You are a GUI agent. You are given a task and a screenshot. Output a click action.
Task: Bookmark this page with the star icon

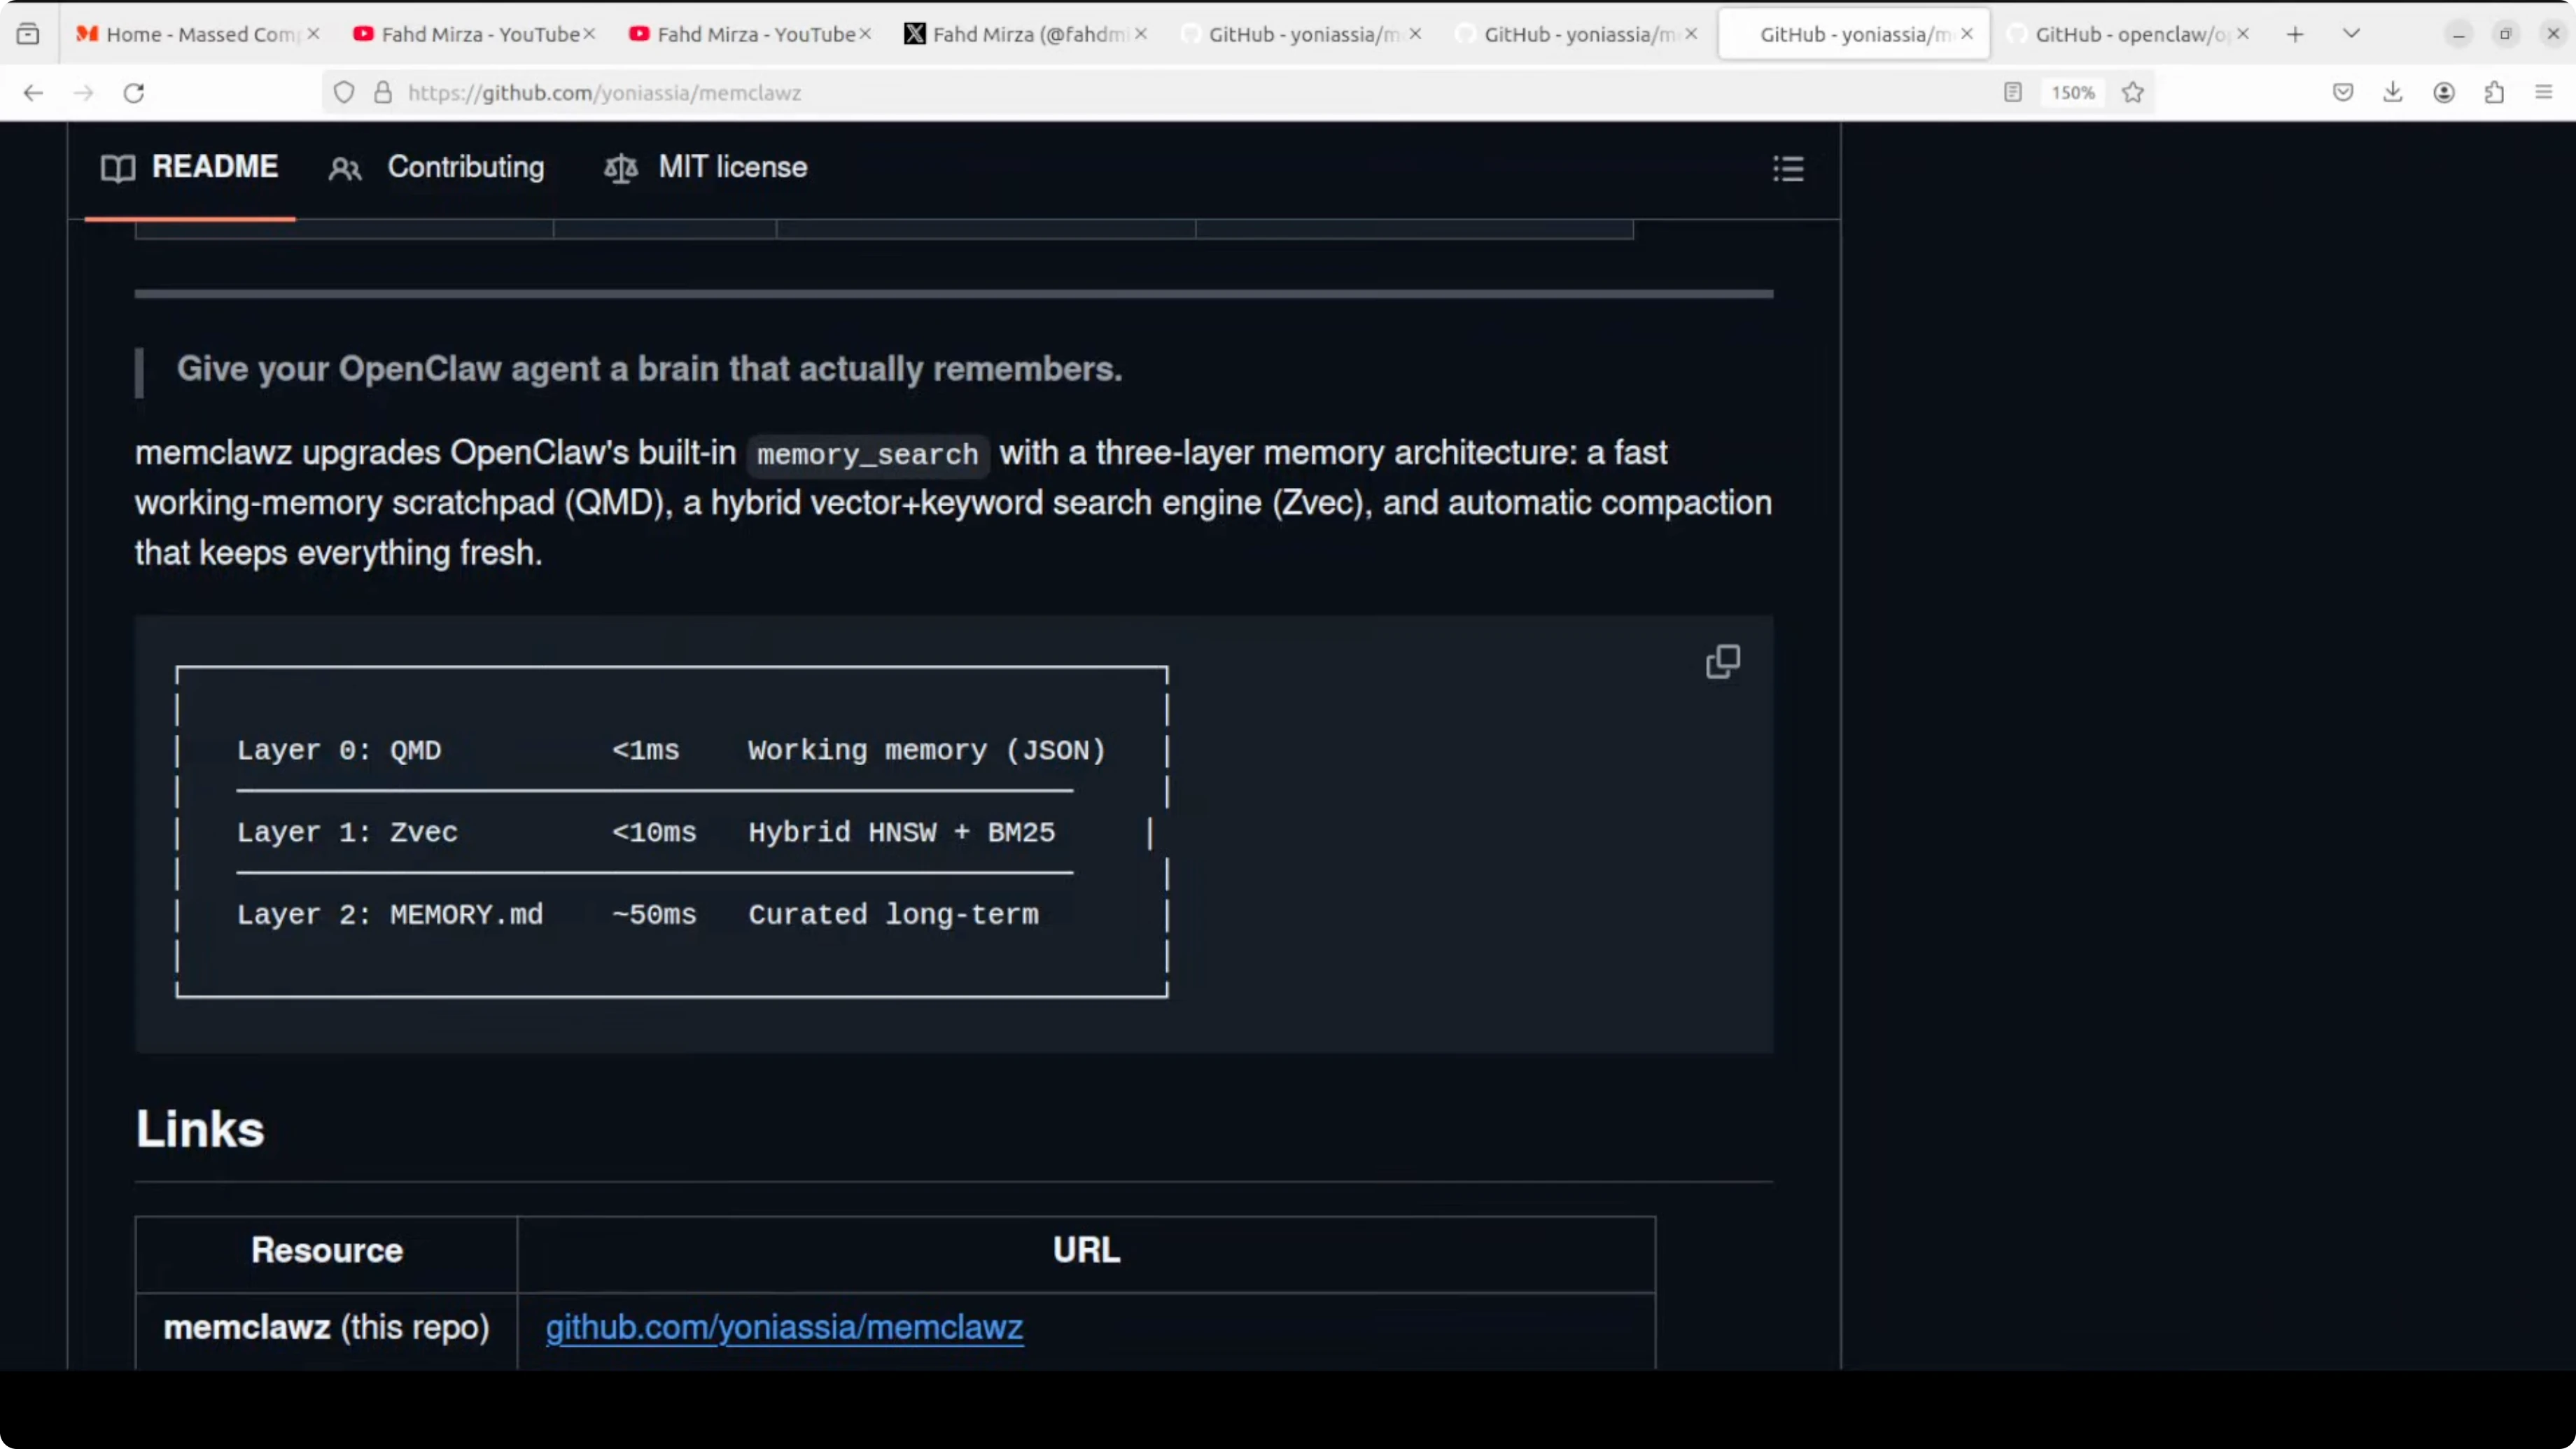(x=2133, y=93)
